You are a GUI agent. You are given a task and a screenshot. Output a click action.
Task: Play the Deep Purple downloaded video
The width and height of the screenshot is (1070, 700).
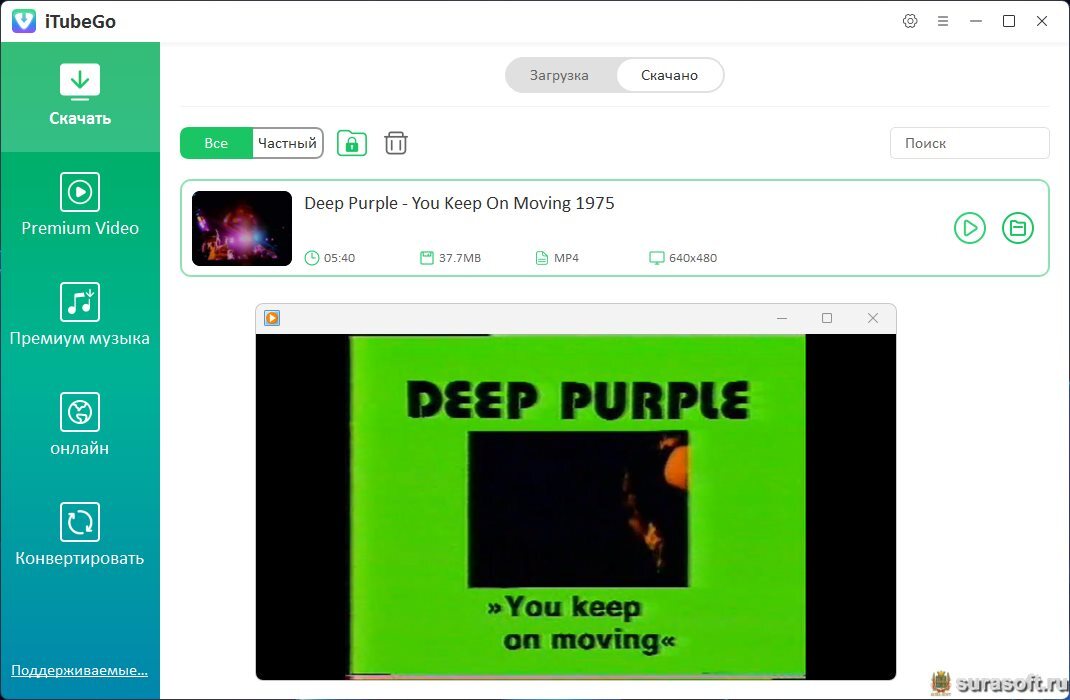tap(970, 228)
